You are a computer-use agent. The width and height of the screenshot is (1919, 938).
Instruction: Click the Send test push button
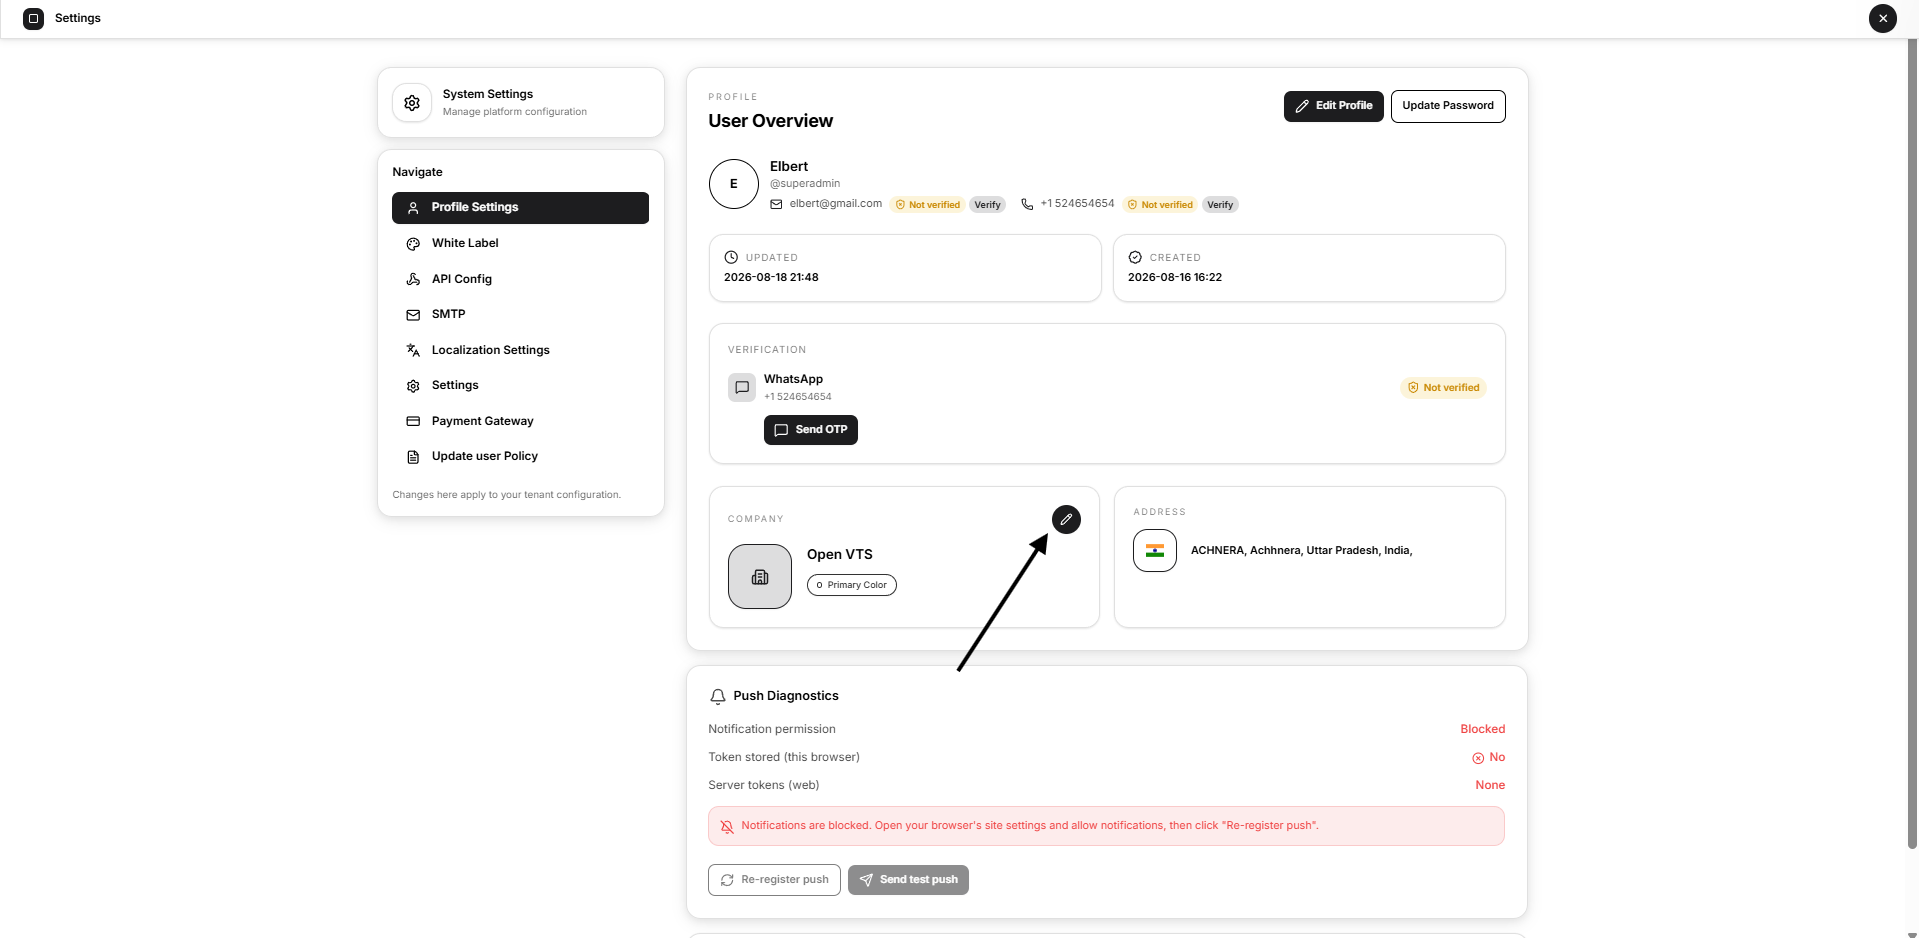908,880
